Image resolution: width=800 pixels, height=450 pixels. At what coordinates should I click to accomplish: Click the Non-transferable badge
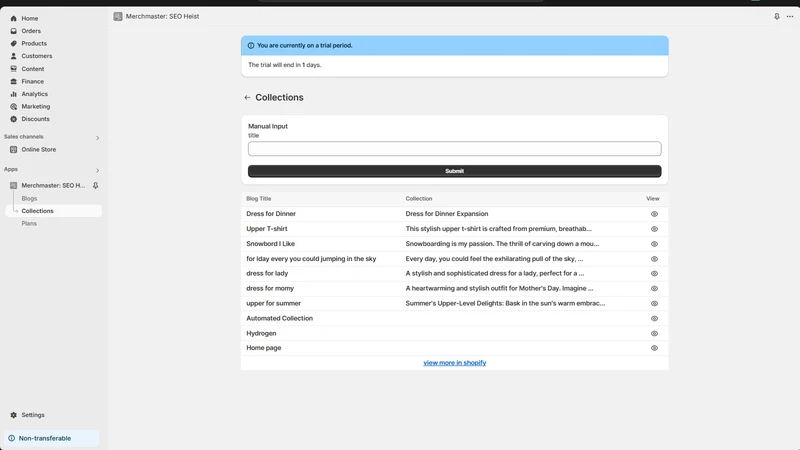52,438
